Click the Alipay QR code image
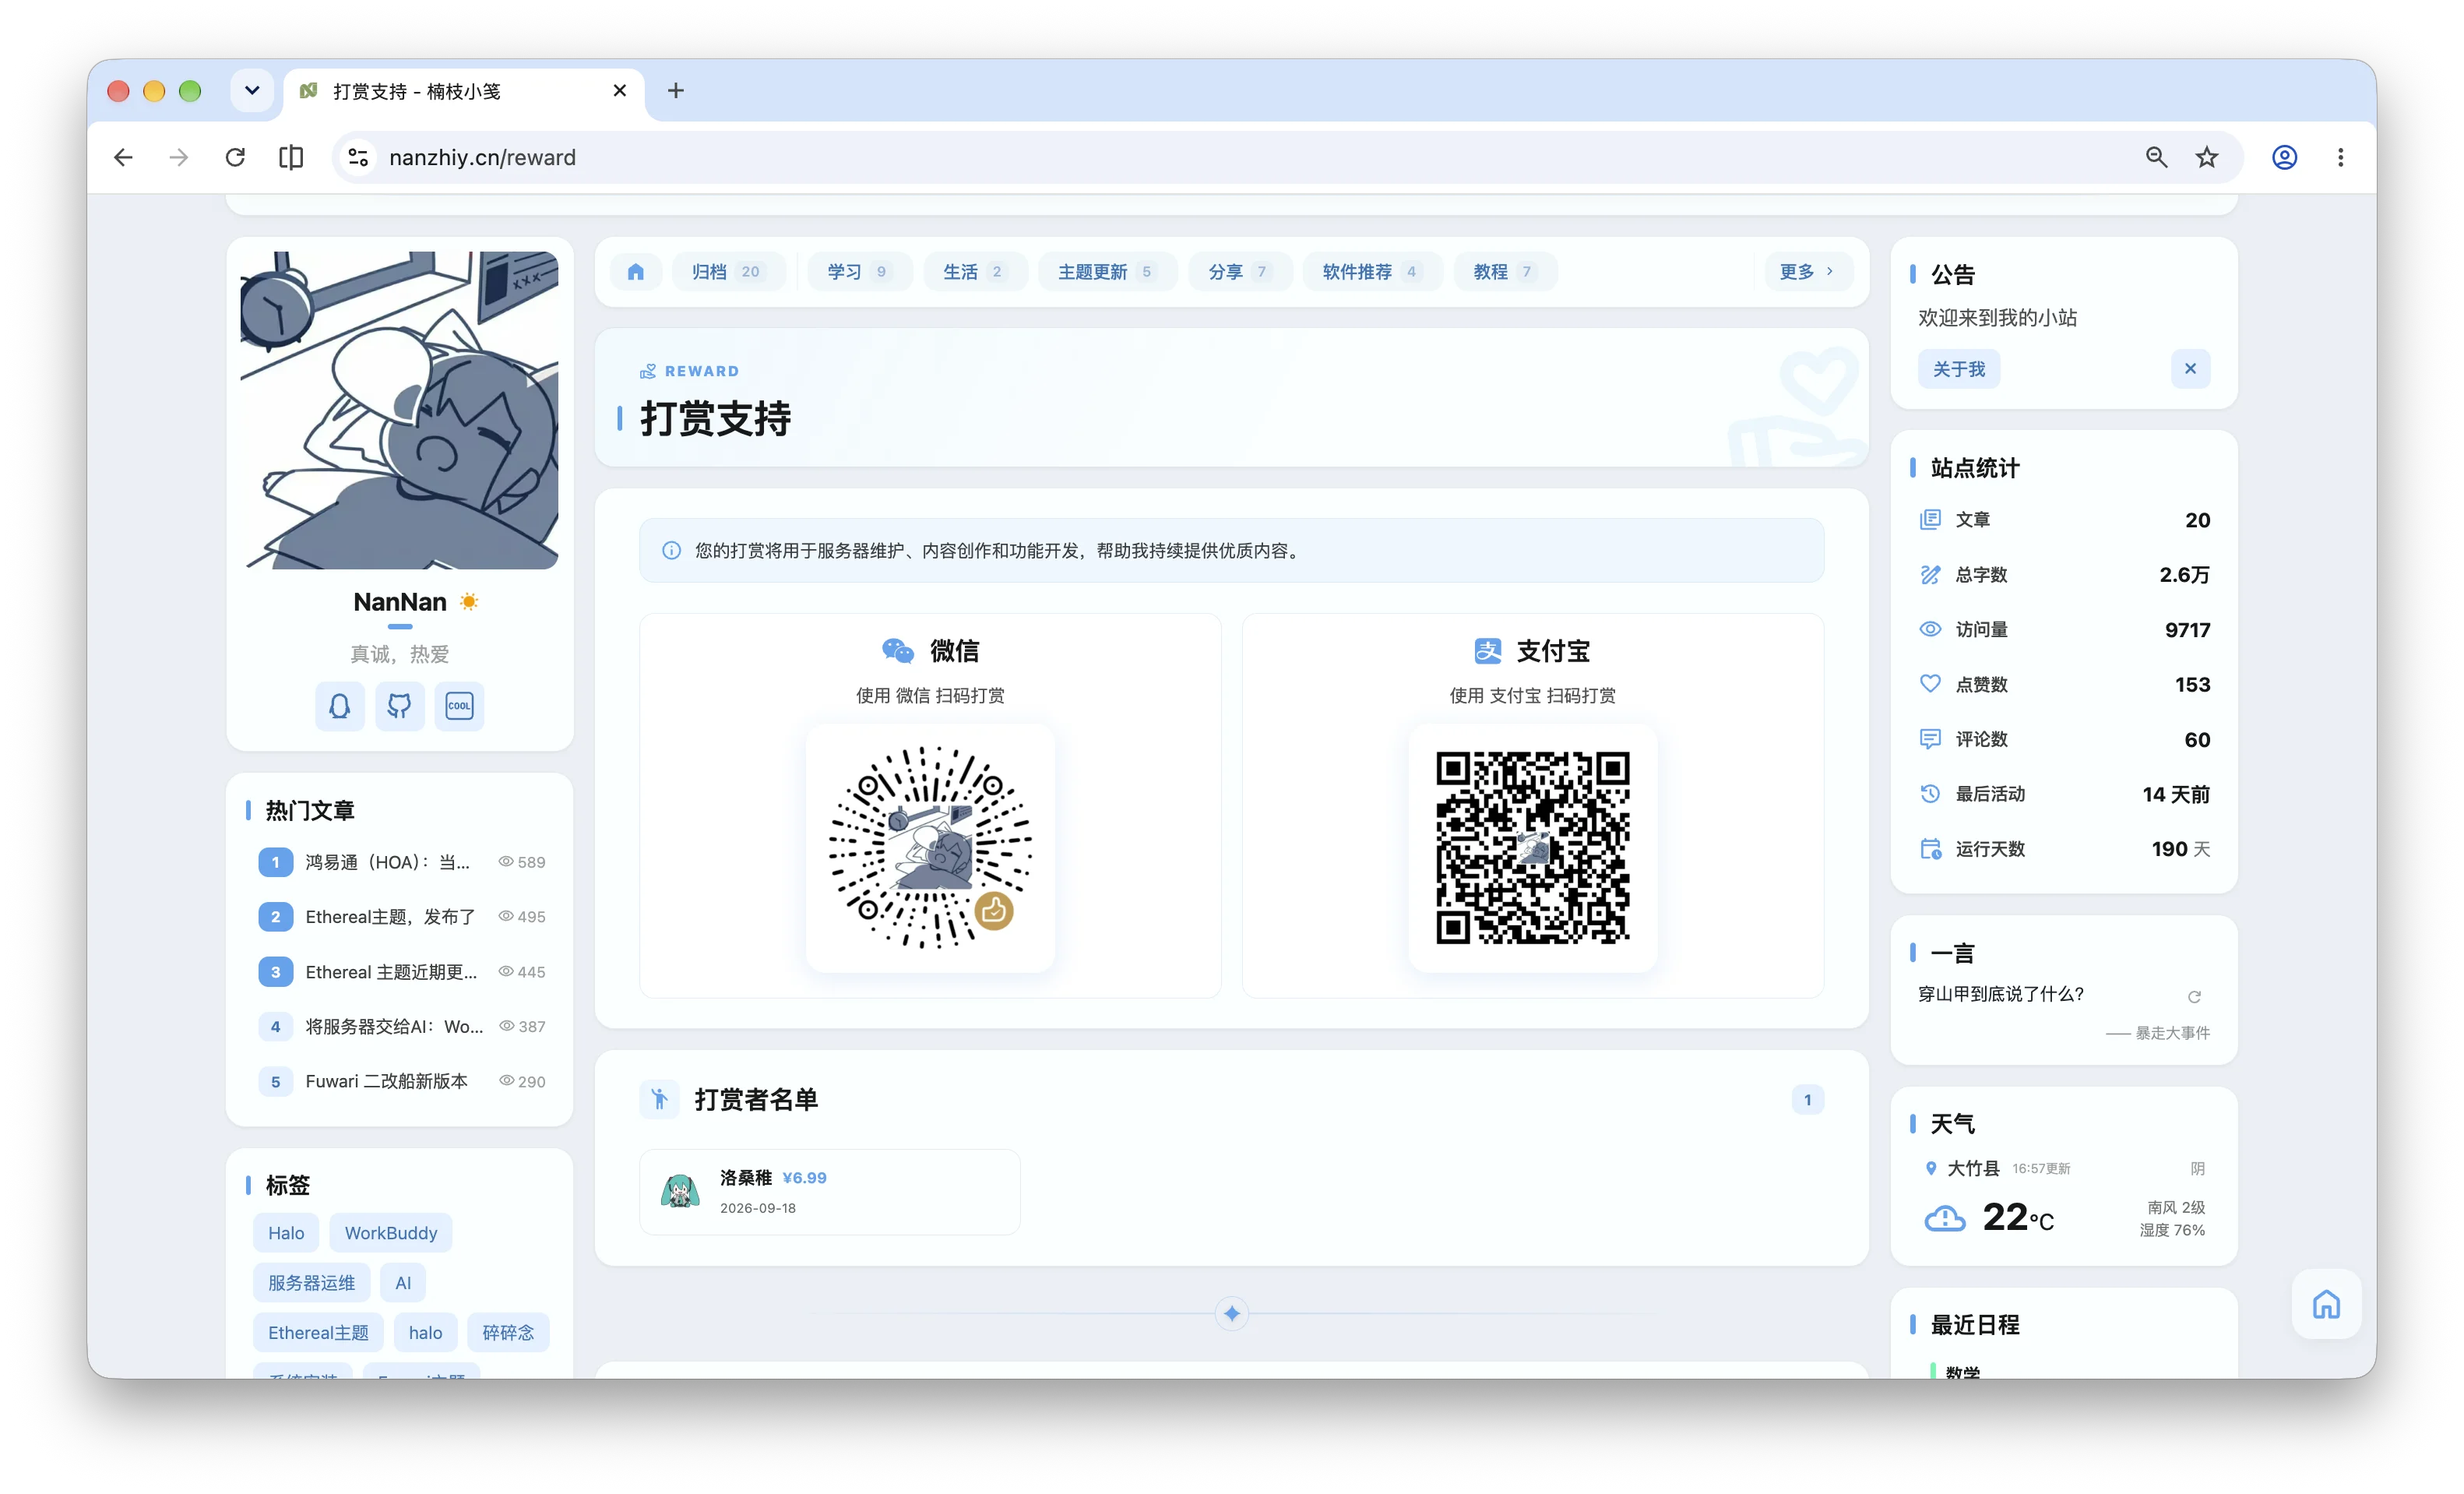The image size is (2464, 1494). click(1533, 847)
